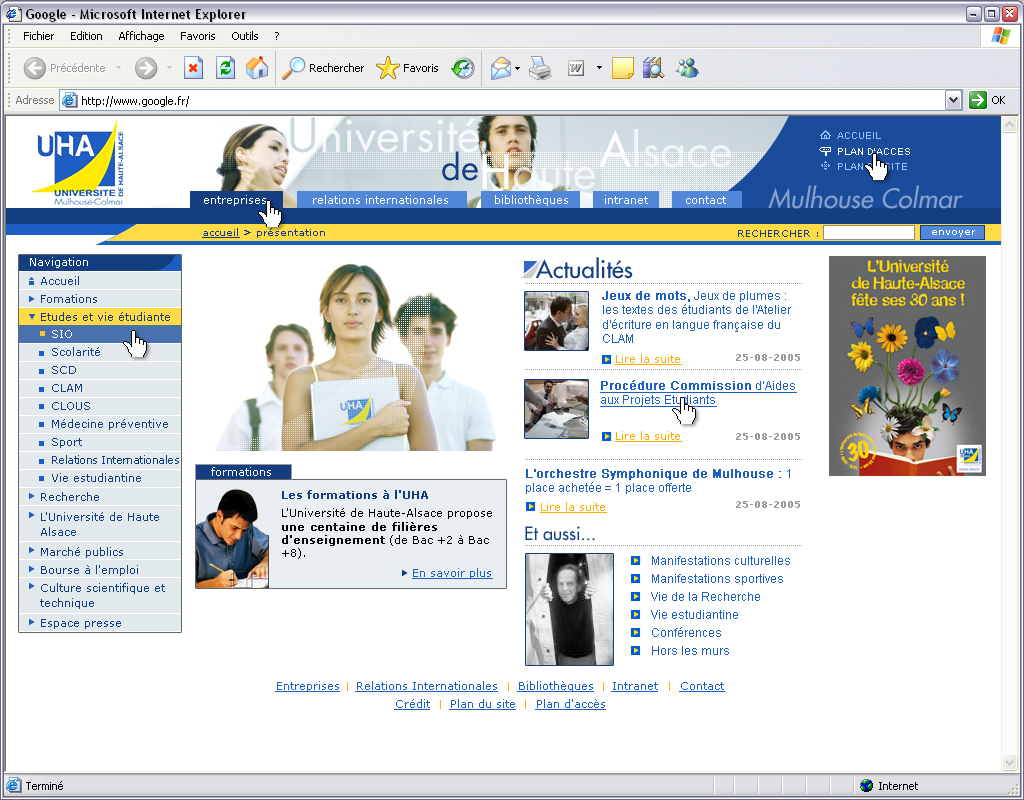The height and width of the screenshot is (800, 1024).
Task: Open the Affichage menu
Action: (x=141, y=36)
